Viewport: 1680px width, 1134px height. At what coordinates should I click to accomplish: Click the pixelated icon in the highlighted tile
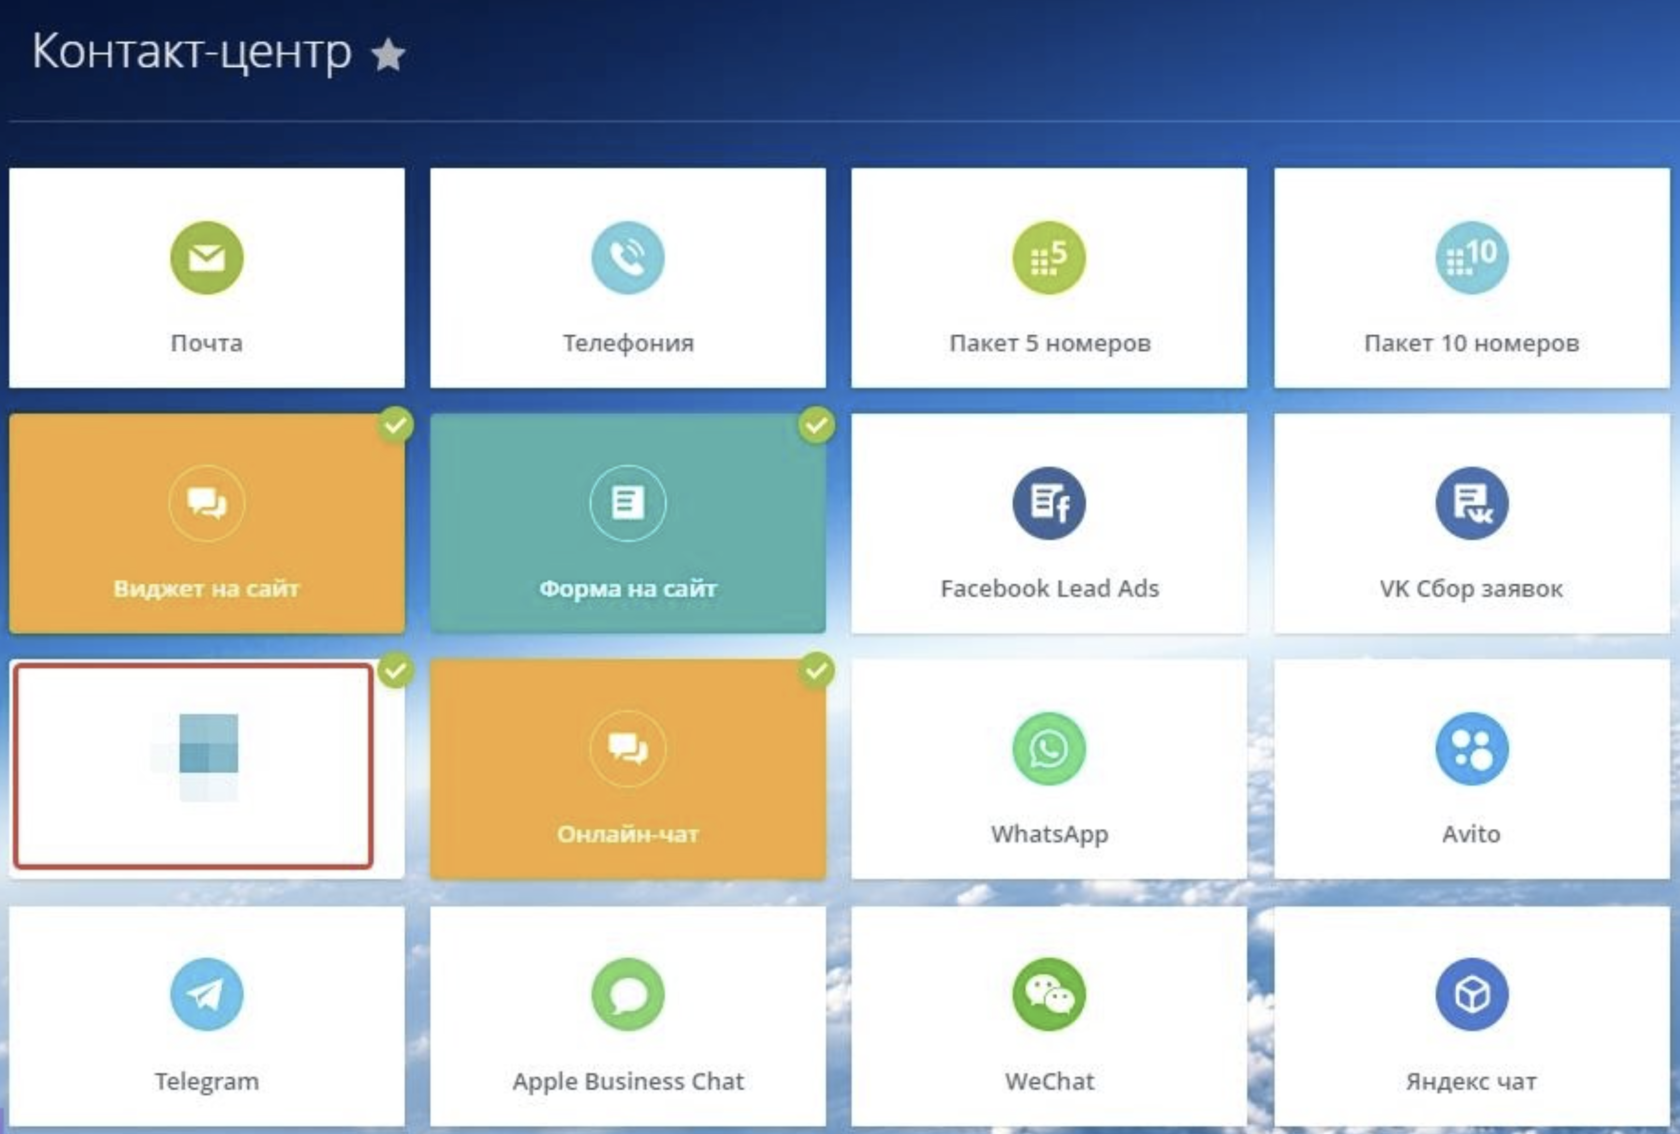coord(208,756)
